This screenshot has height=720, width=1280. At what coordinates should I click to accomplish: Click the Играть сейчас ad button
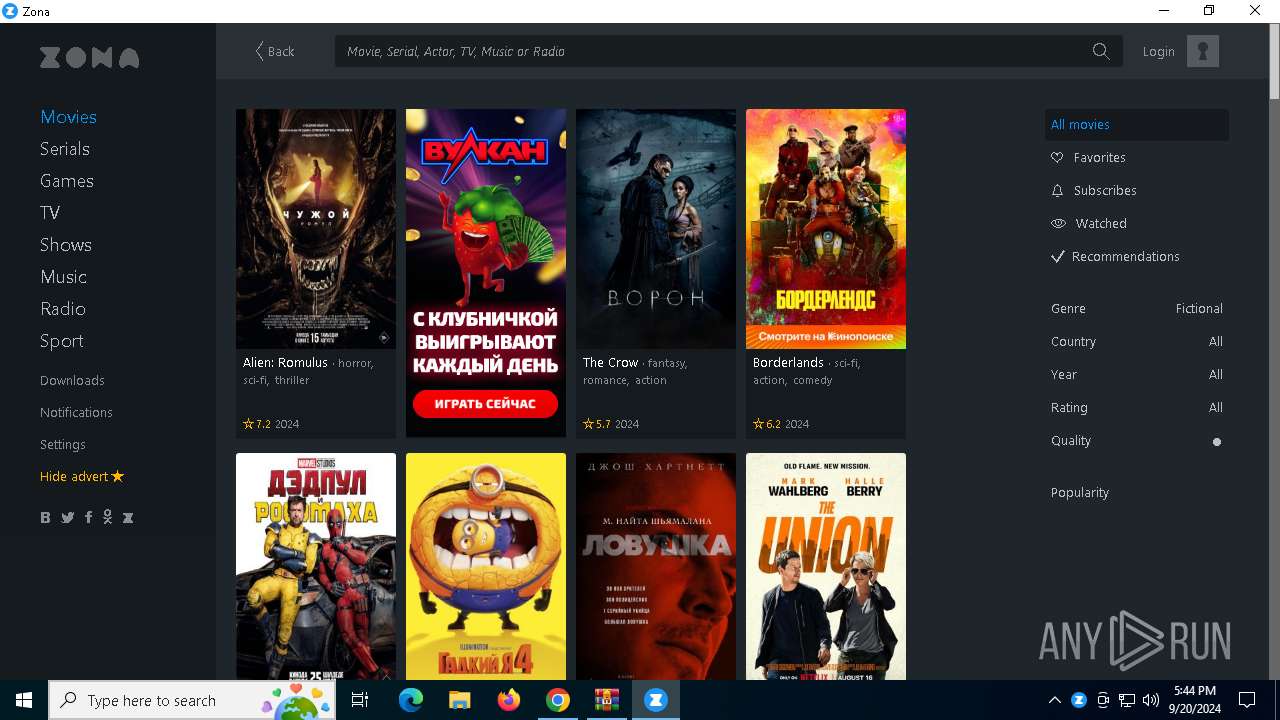click(486, 404)
